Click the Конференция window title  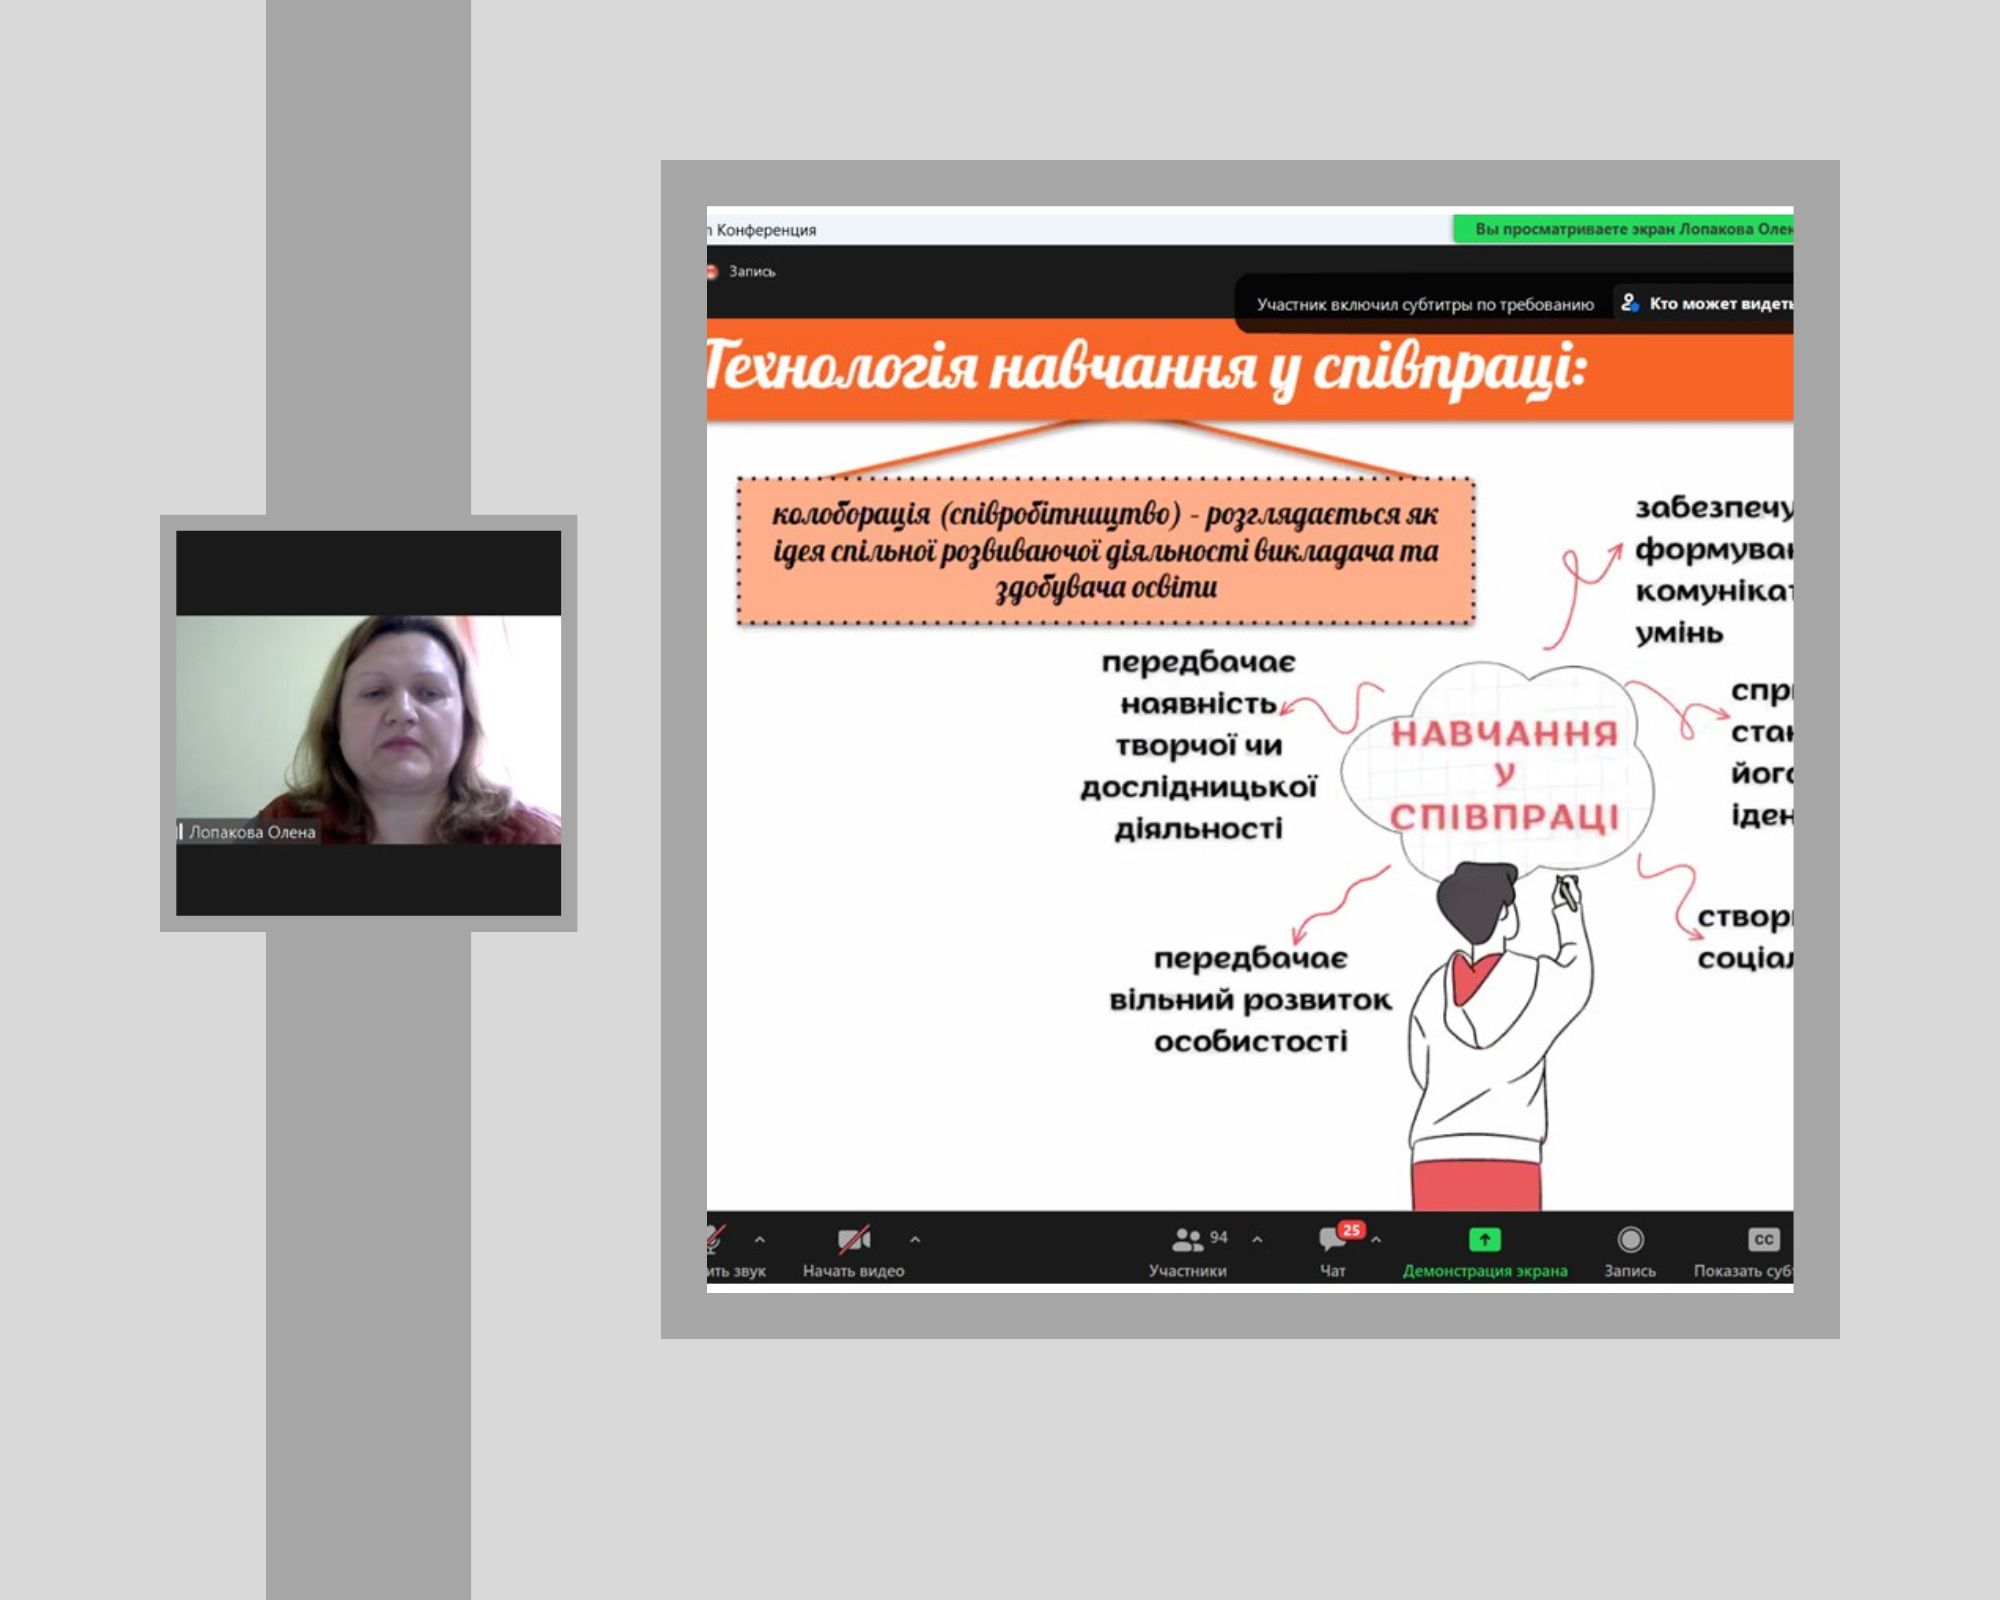pyautogui.click(x=766, y=230)
